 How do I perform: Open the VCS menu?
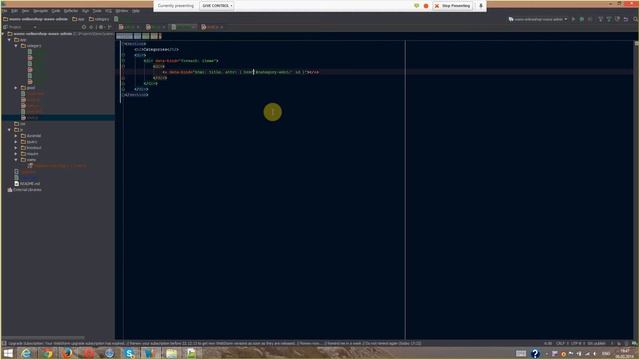tap(109, 11)
